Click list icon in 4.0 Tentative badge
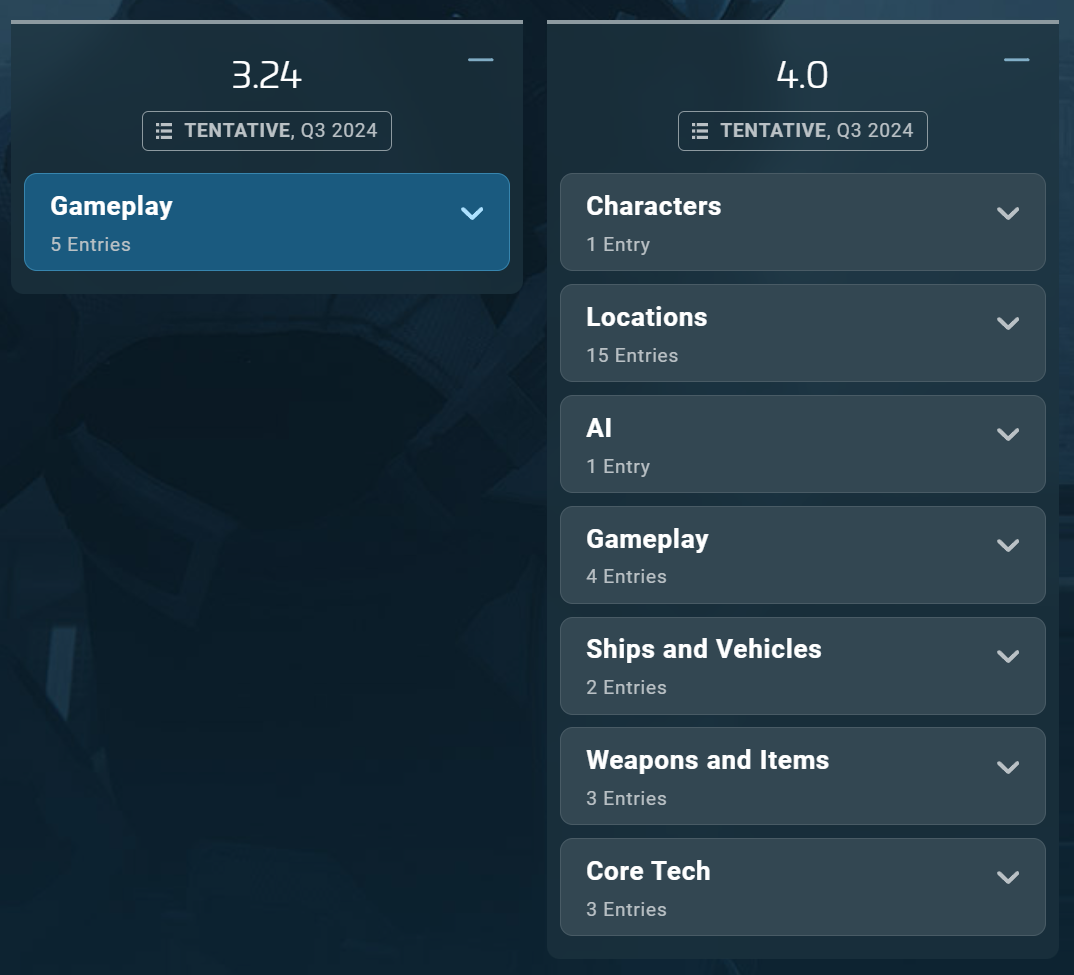 pos(700,131)
